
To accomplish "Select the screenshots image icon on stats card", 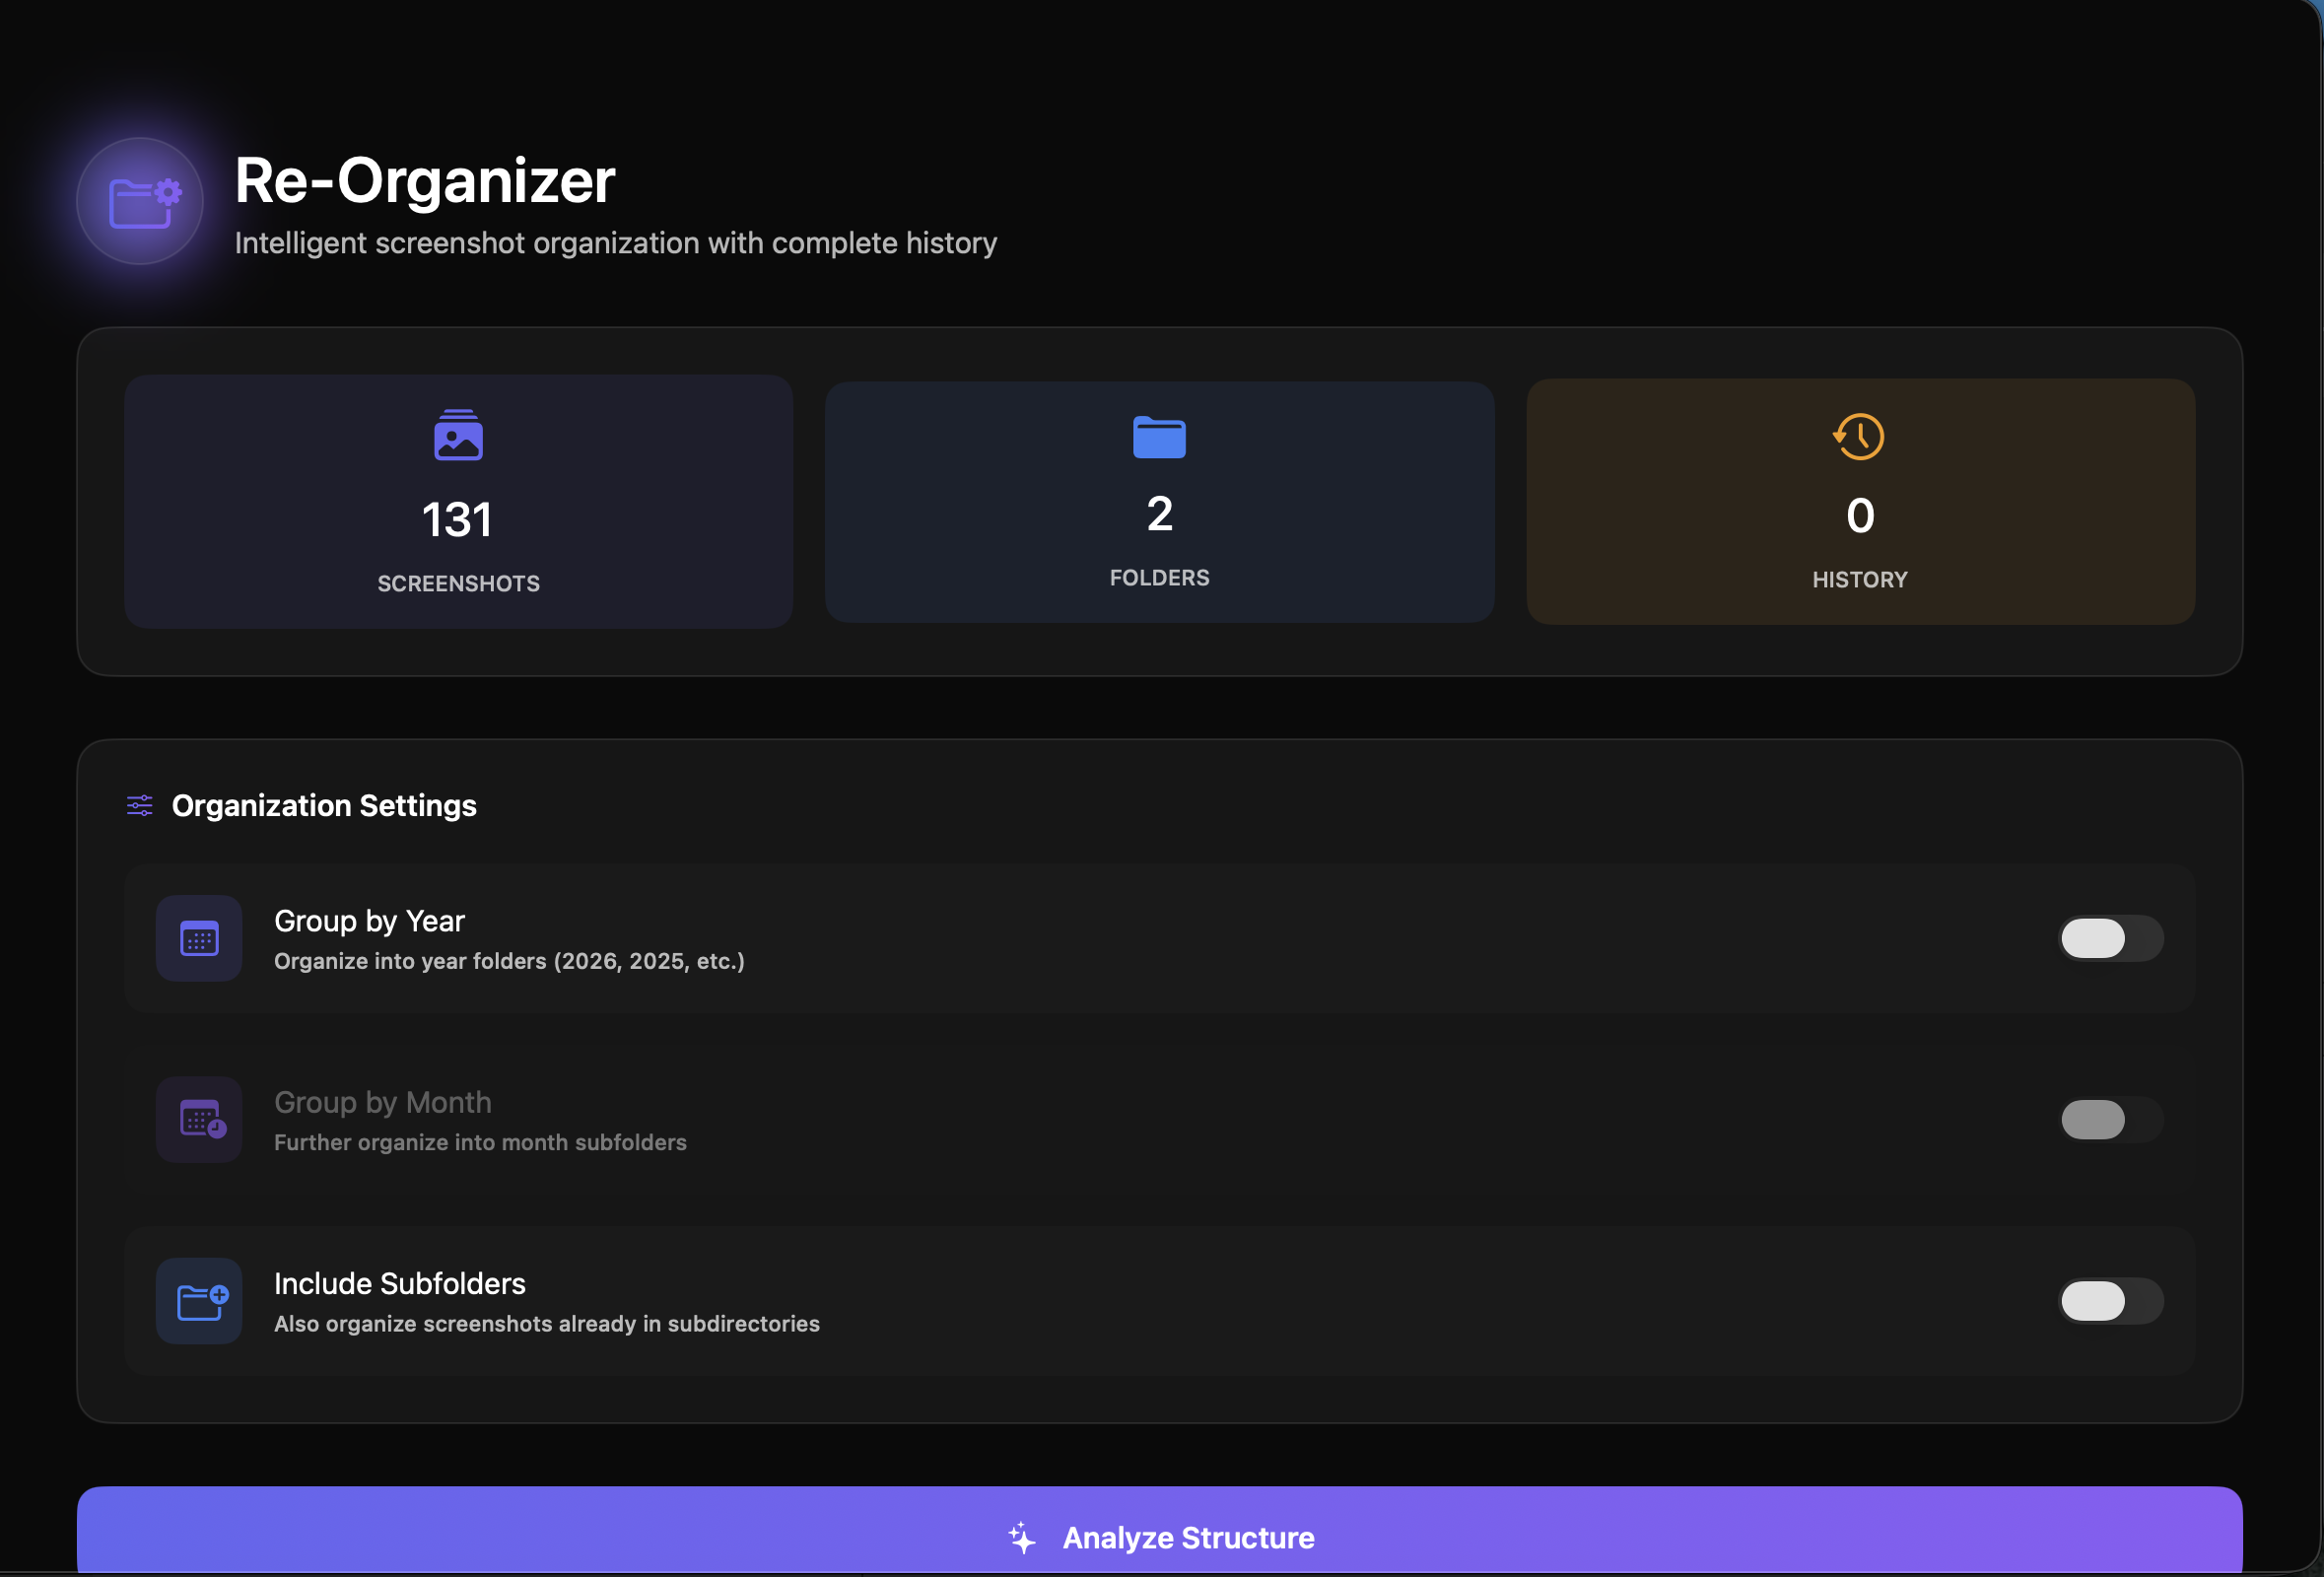I will pos(458,437).
